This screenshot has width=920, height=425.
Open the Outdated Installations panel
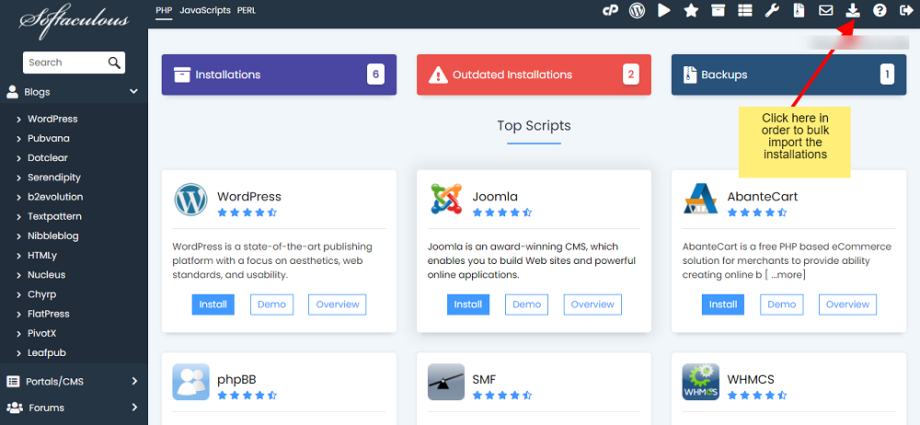point(534,75)
